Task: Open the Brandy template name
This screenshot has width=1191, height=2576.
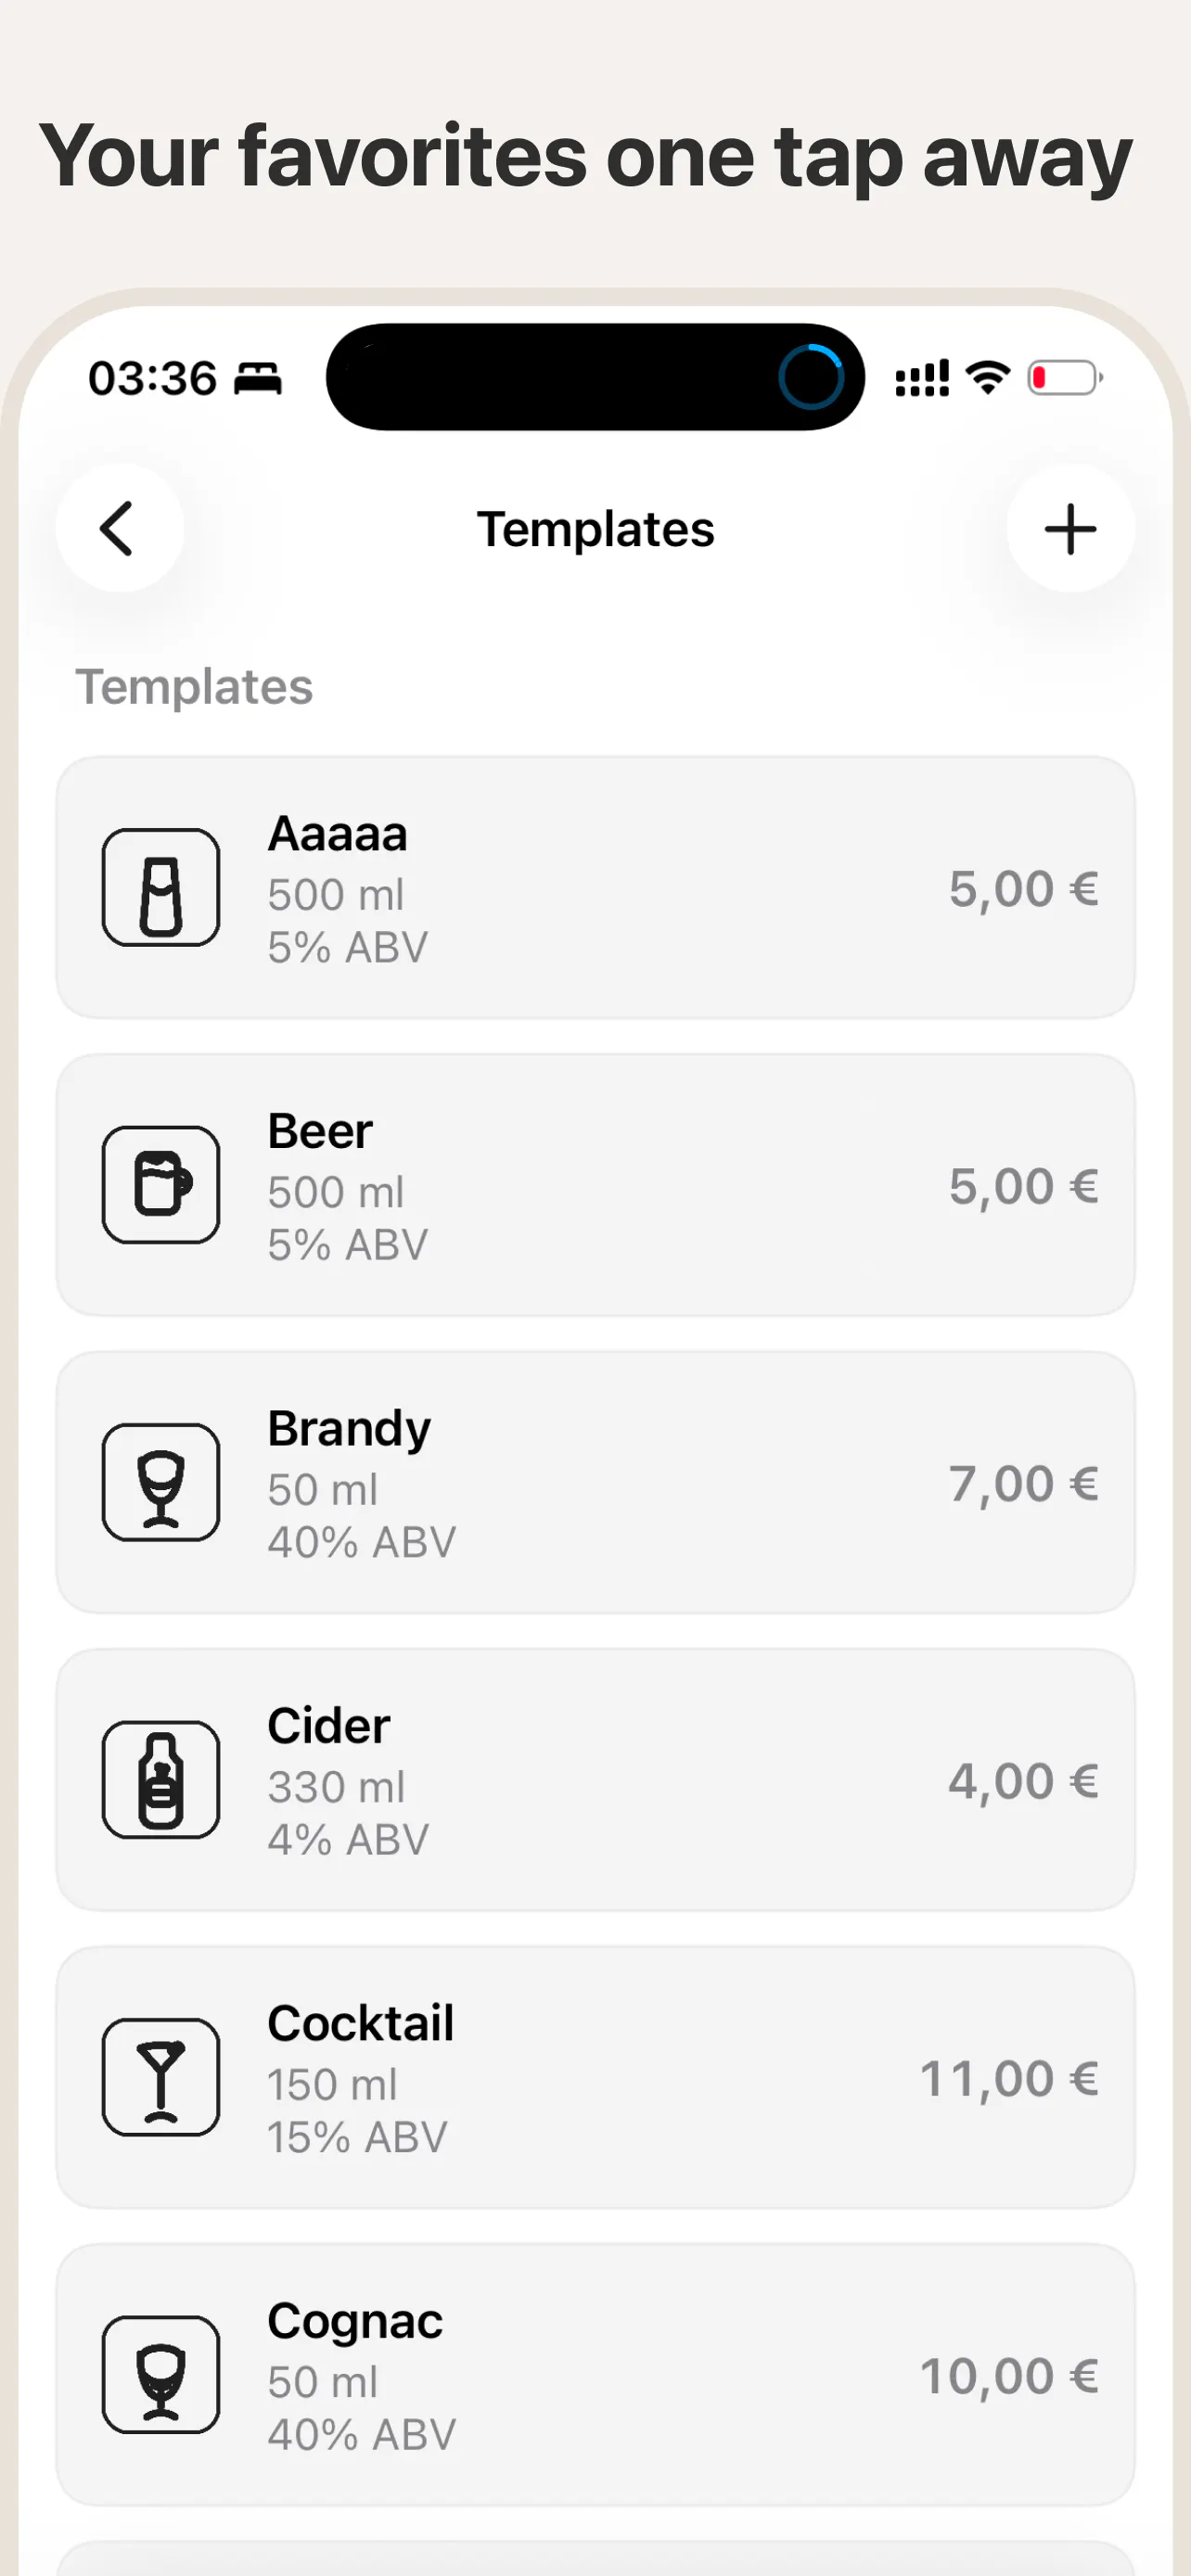Action: (x=349, y=1430)
